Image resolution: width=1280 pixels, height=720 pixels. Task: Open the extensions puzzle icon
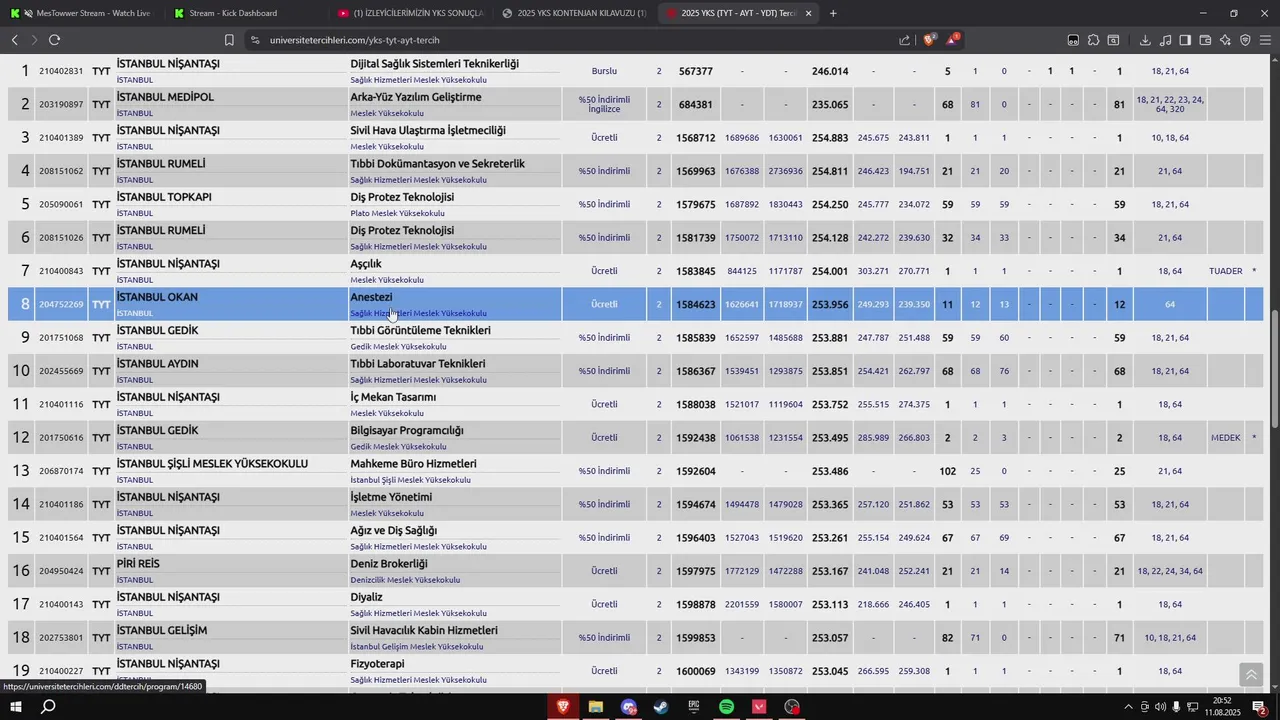[x=1093, y=40]
